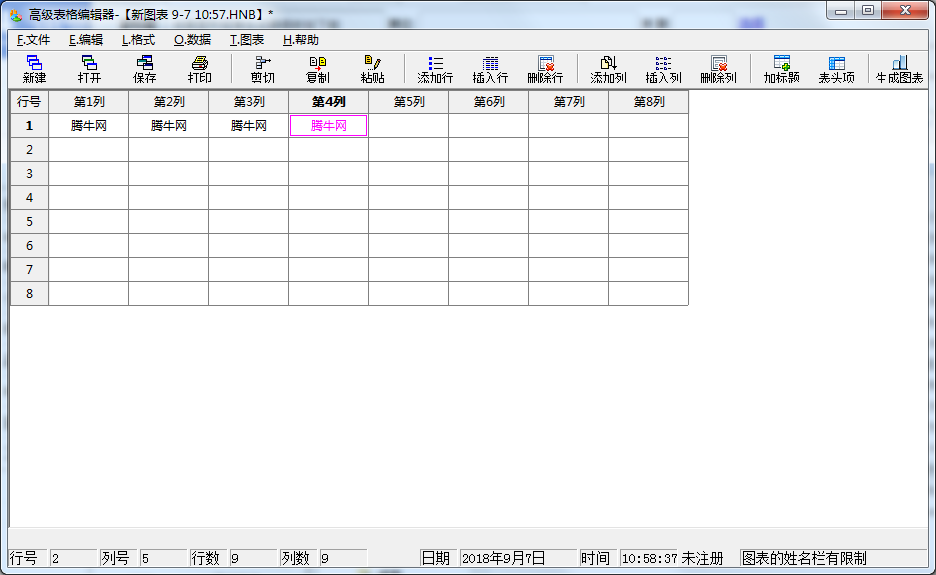Click the time 10:58:37 in status bar
The height and width of the screenshot is (575, 936).
pos(649,558)
